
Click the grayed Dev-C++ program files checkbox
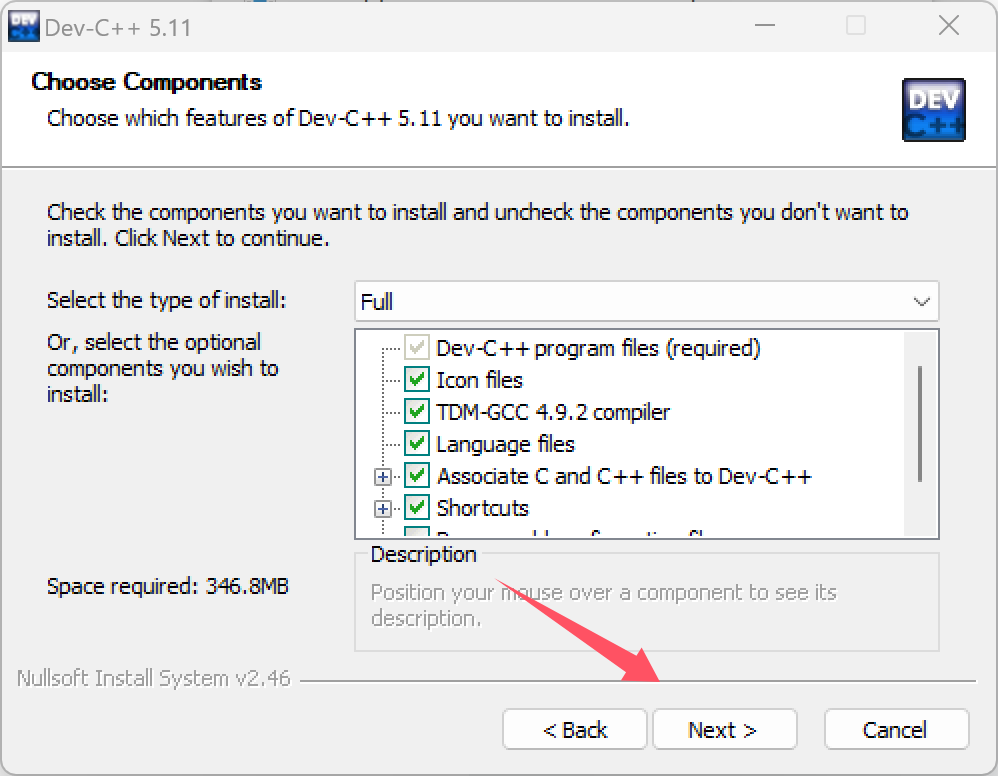point(417,348)
